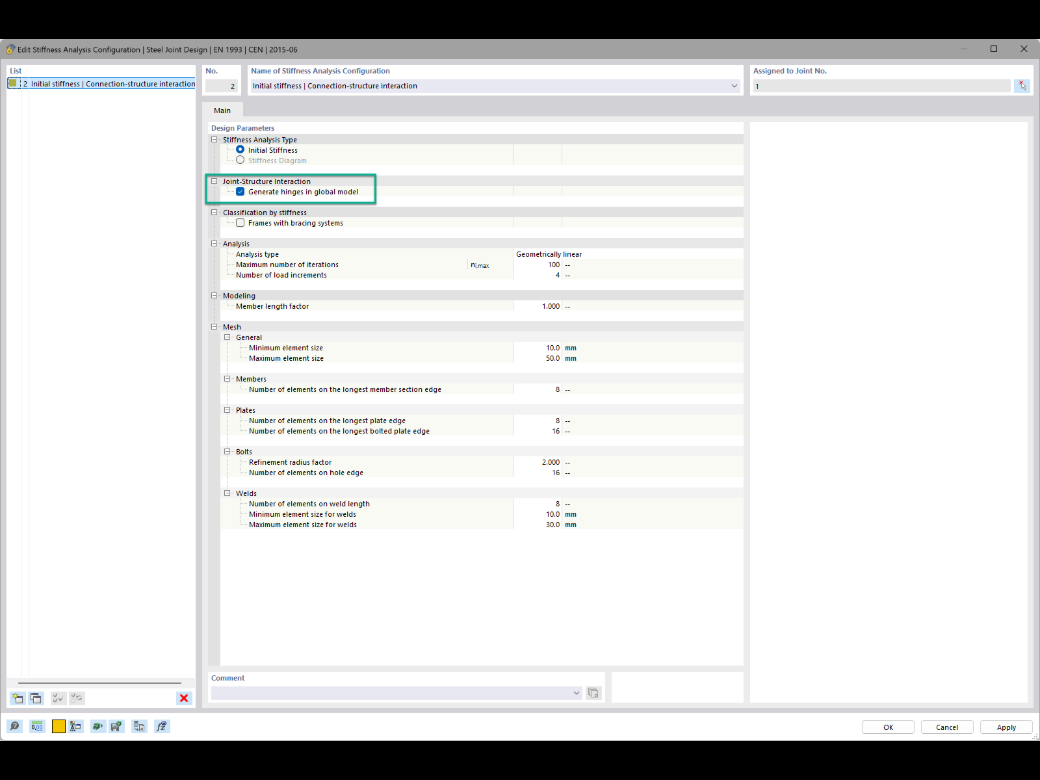Image resolution: width=1040 pixels, height=780 pixels.
Task: Click the comment library icon
Action: (x=594, y=692)
